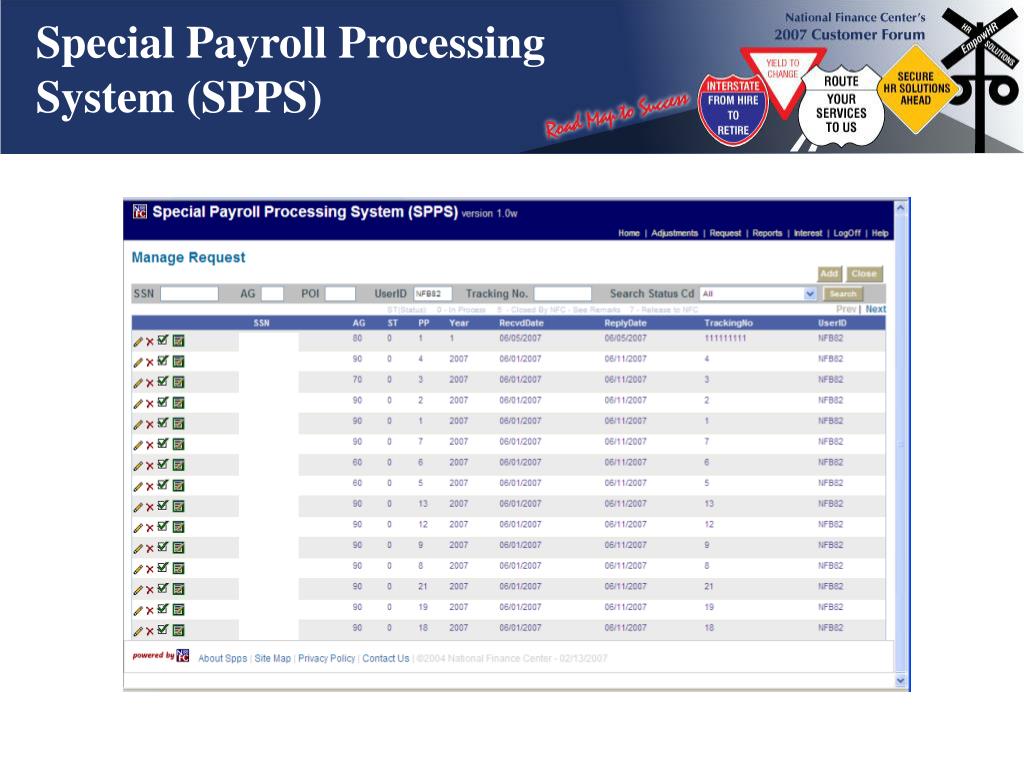The height and width of the screenshot is (768, 1024).
Task: Open the Contact Us footer link
Action: click(385, 658)
